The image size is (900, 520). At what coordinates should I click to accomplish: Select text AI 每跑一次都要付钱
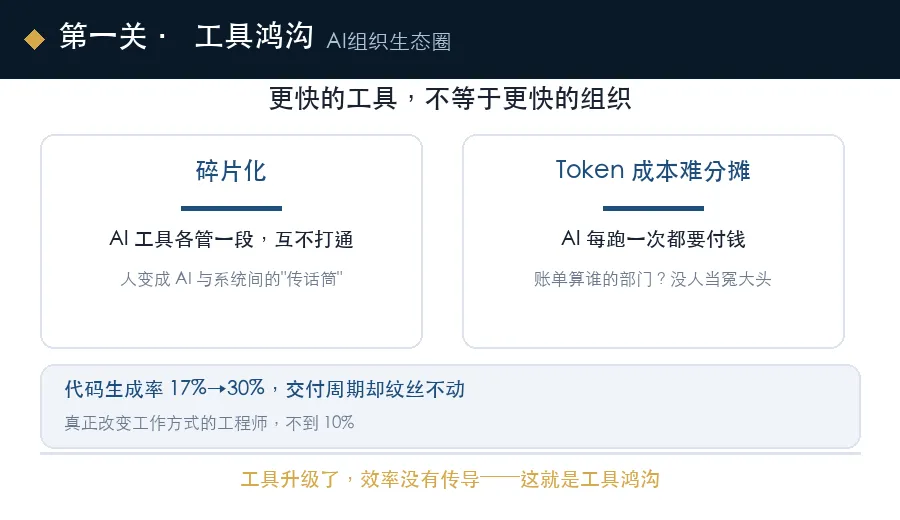[x=653, y=239]
